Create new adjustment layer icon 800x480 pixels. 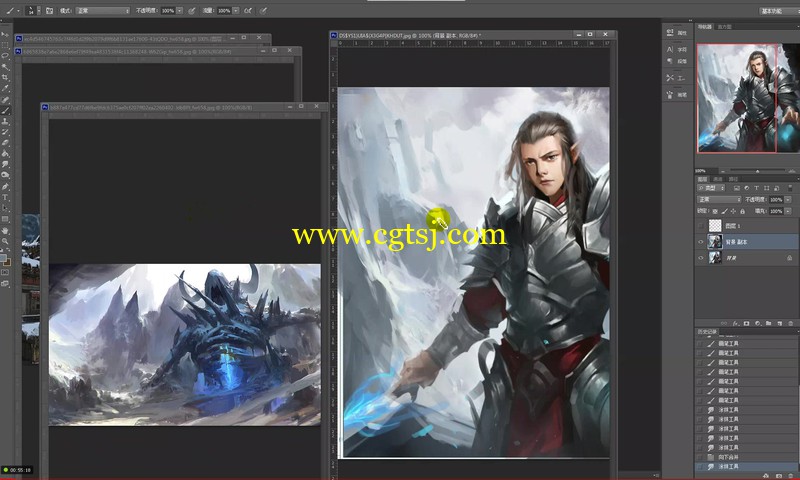coord(758,323)
